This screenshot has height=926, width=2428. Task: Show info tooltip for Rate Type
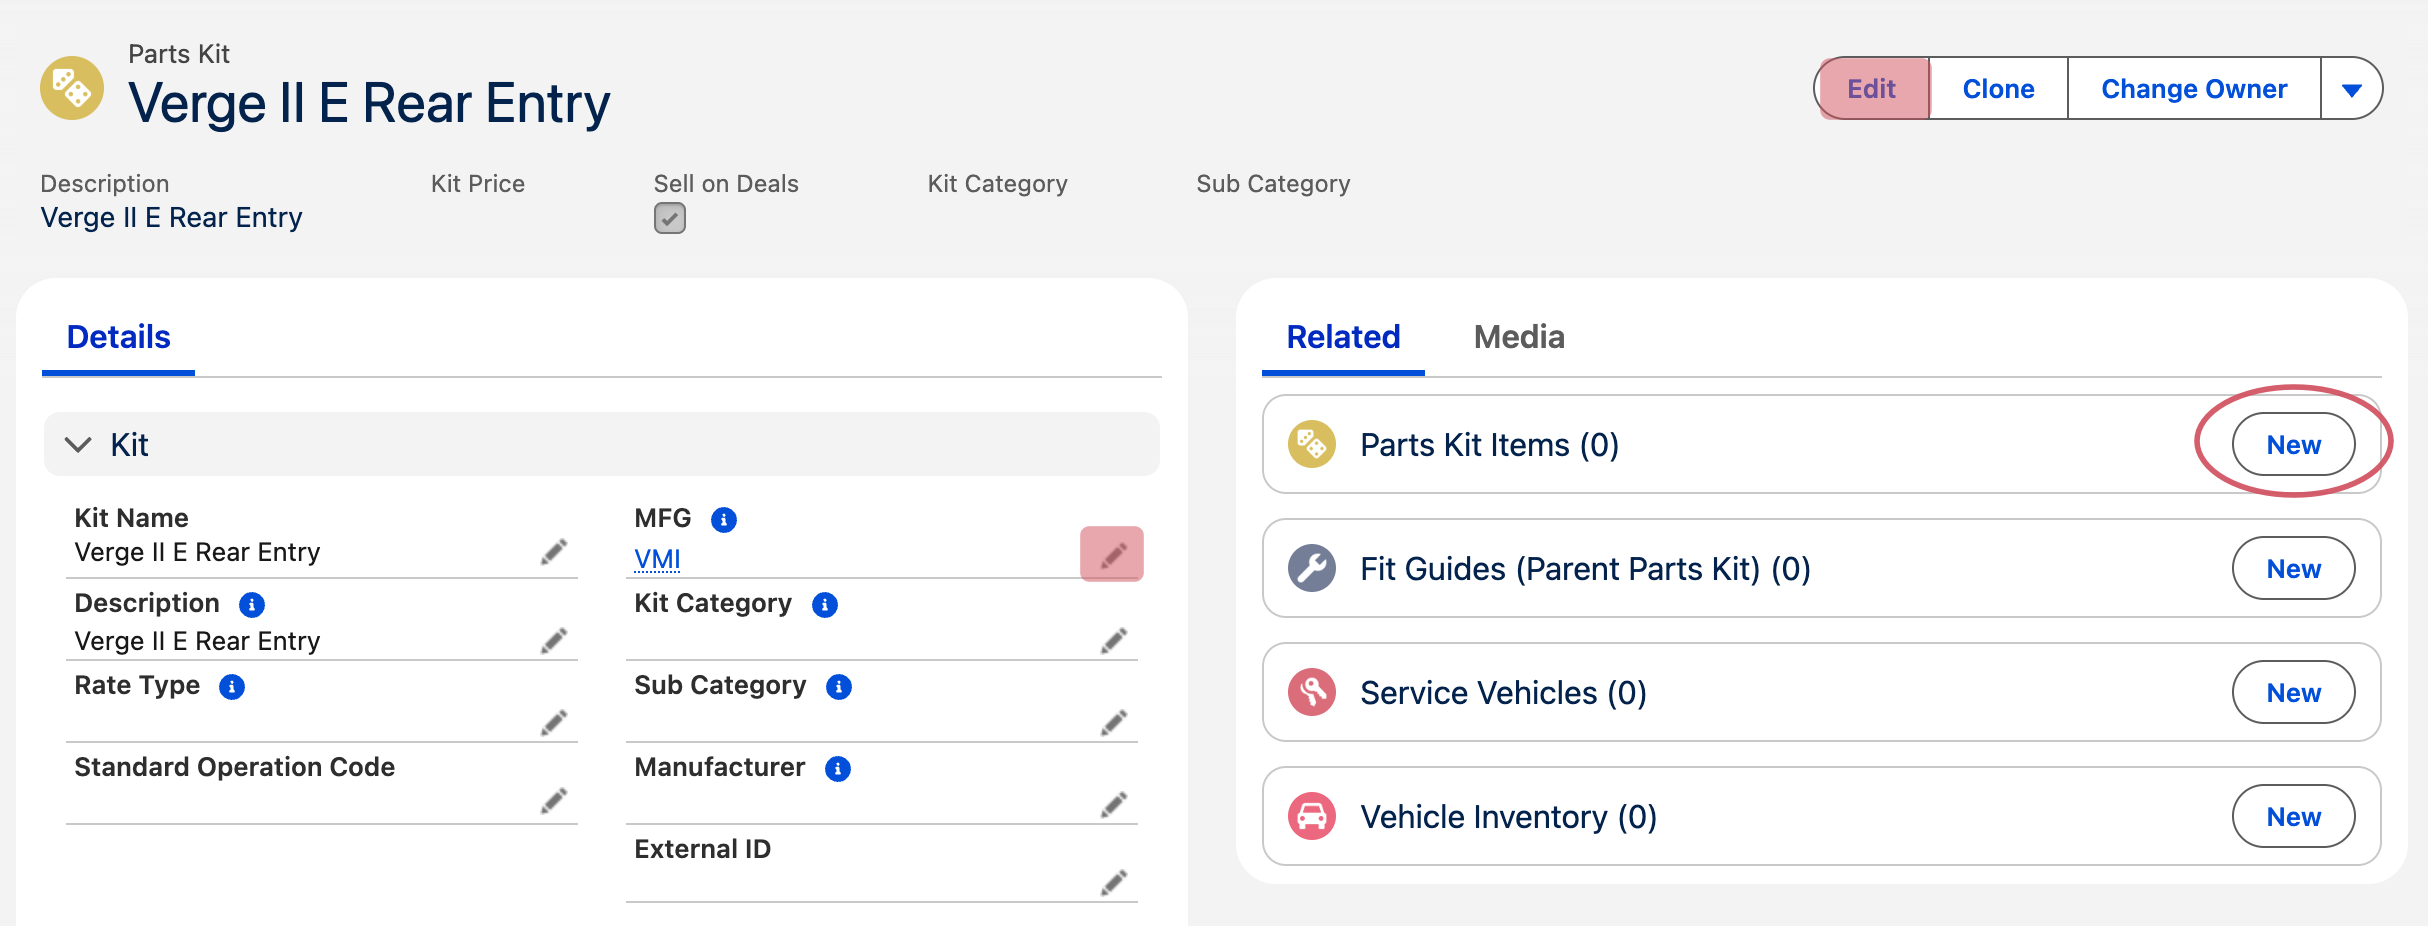(232, 687)
